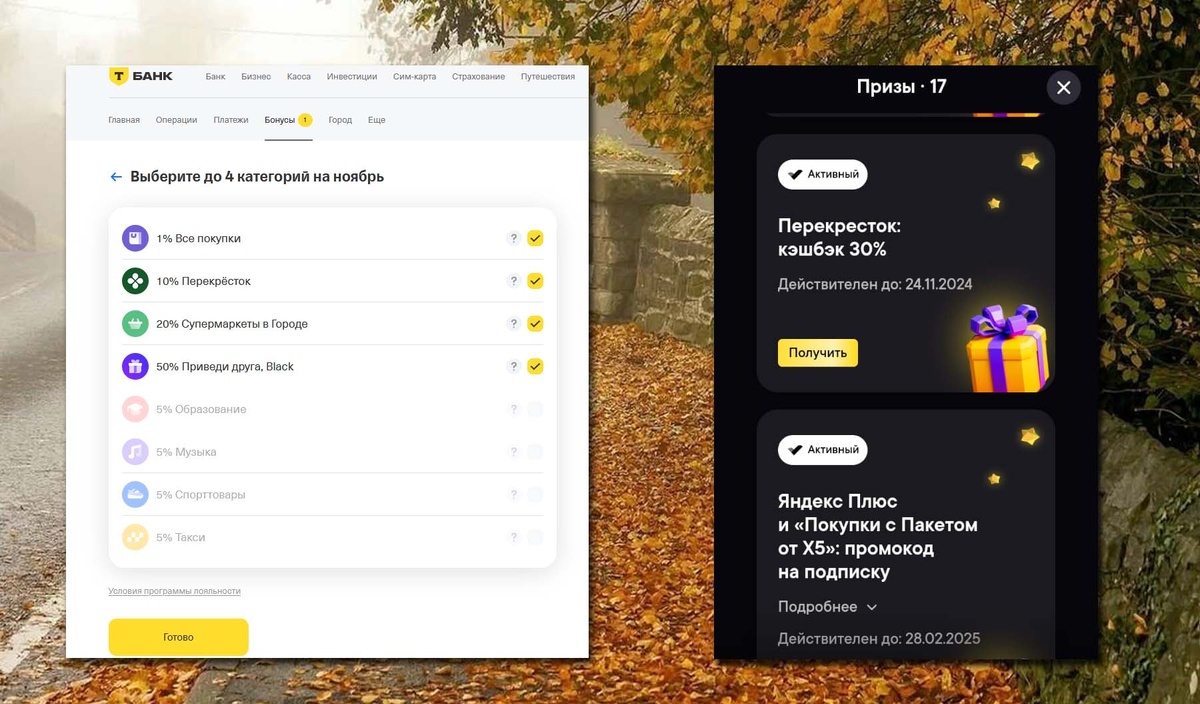Click the gift box image on Перекресток prize
The width and height of the screenshot is (1200, 704).
click(x=1006, y=349)
